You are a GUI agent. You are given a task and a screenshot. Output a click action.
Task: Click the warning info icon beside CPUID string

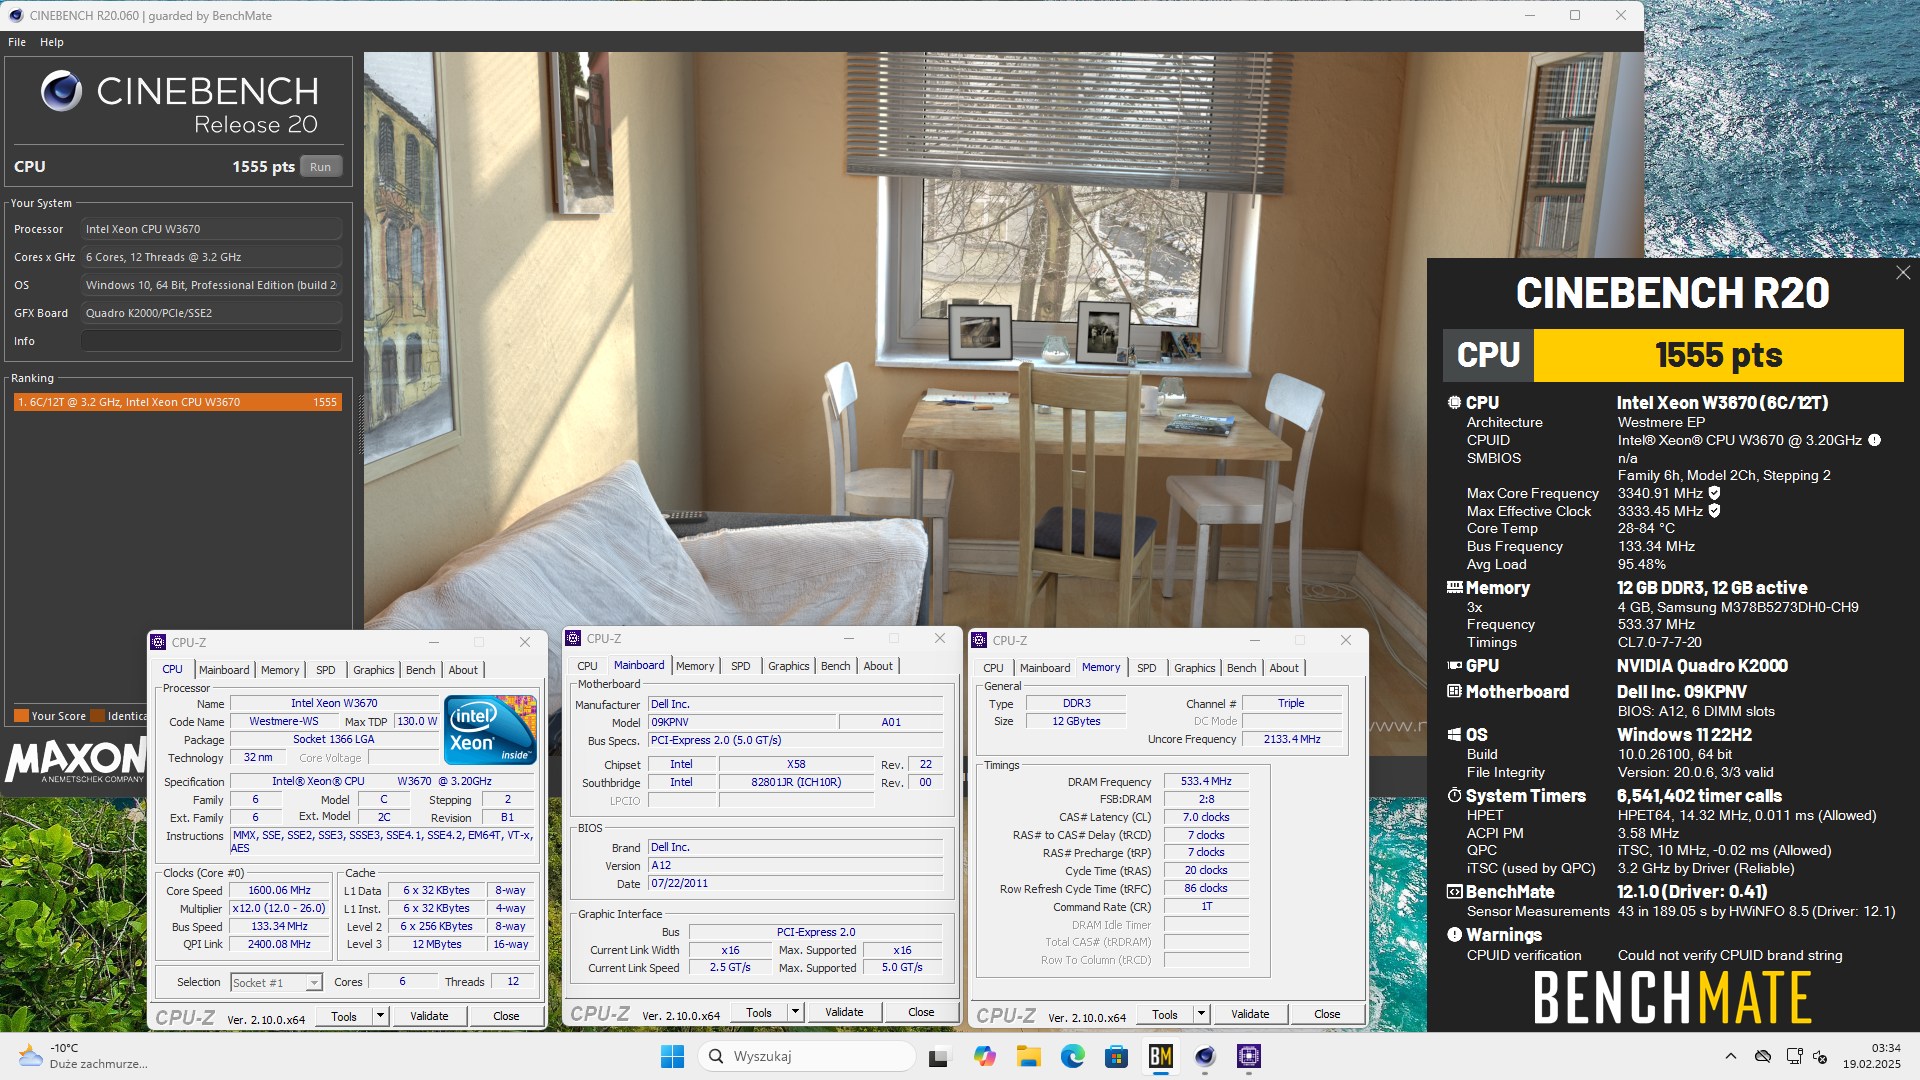click(1875, 440)
